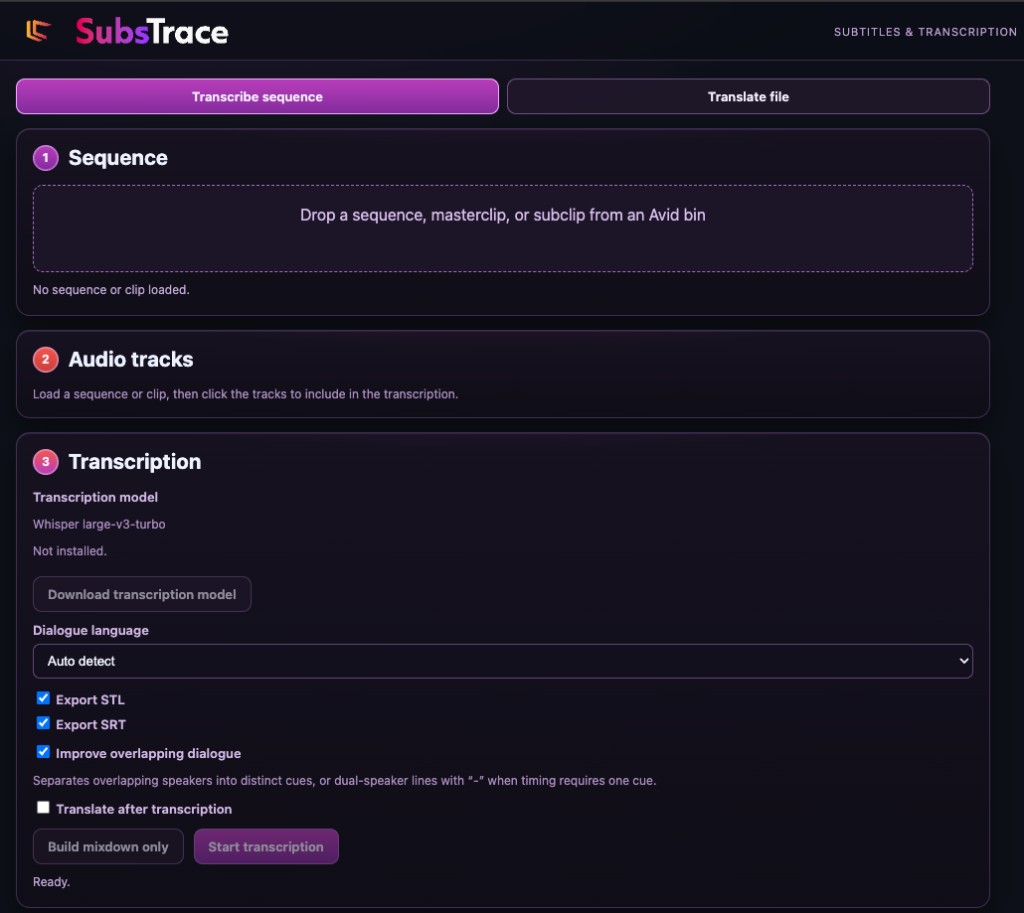Image resolution: width=1024 pixels, height=913 pixels.
Task: Click the Dialogue language label
Action: [91, 630]
